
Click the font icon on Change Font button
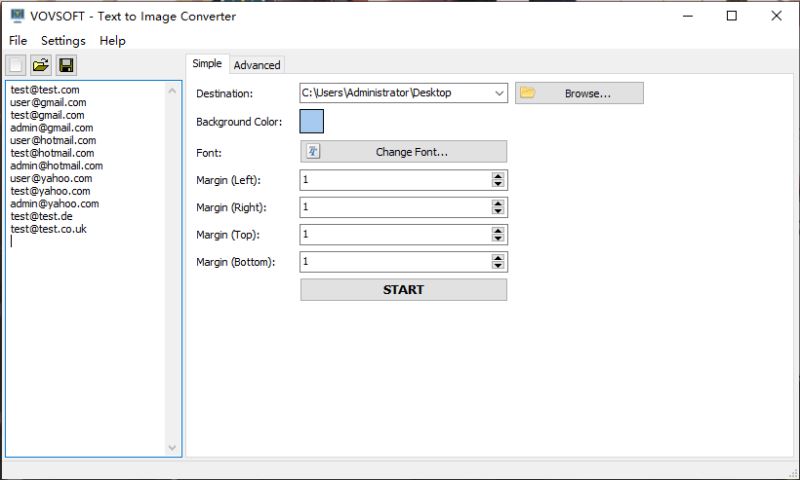pos(313,151)
